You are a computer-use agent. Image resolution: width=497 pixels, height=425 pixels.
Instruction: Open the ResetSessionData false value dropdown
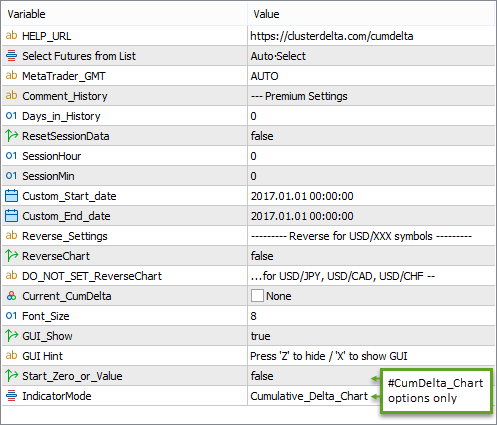tap(371, 136)
